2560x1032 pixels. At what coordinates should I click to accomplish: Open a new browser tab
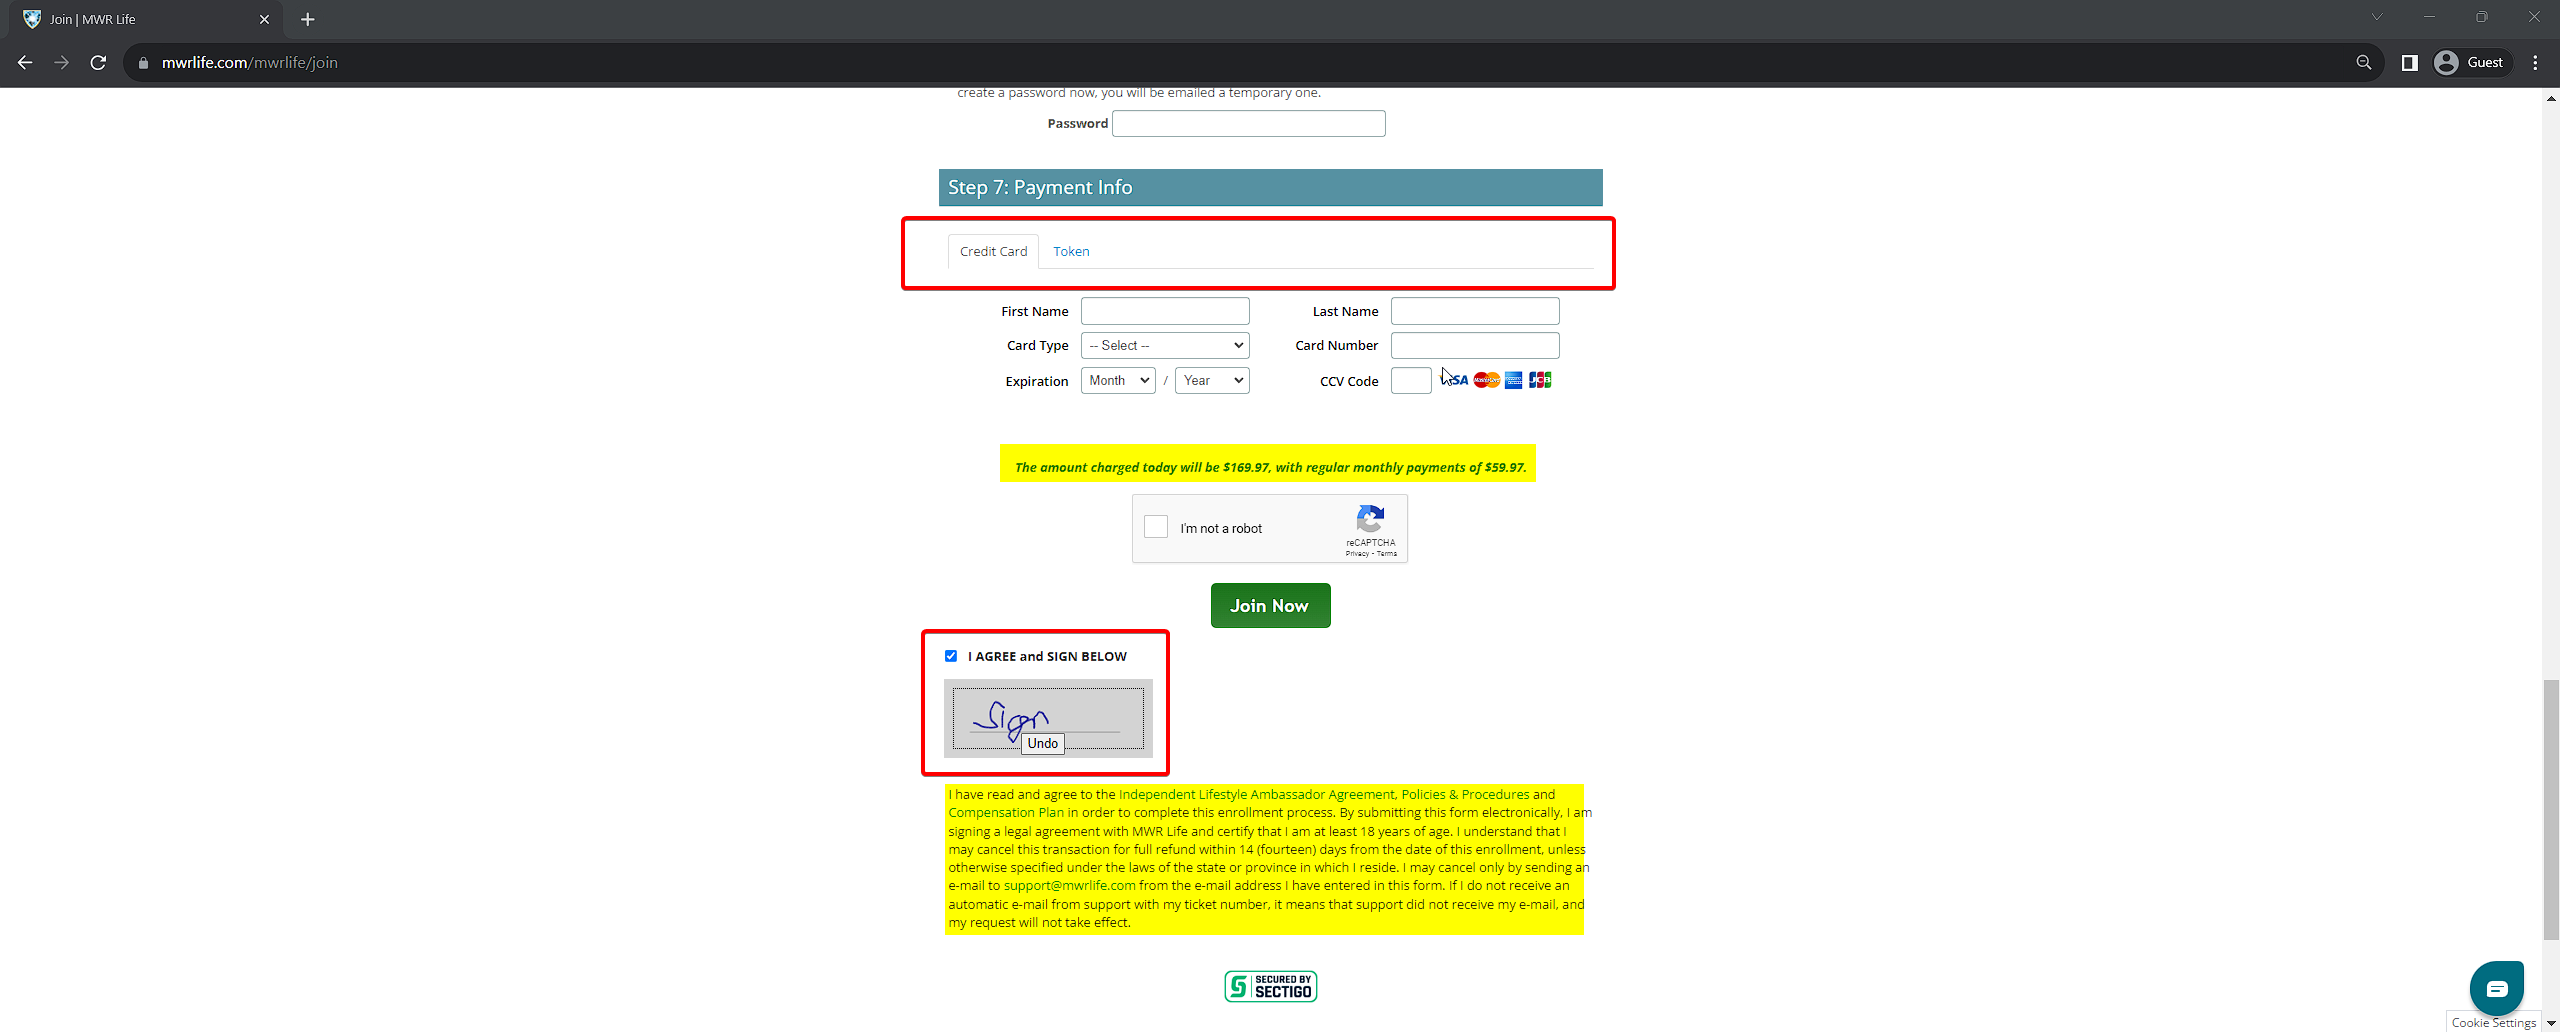coord(308,19)
